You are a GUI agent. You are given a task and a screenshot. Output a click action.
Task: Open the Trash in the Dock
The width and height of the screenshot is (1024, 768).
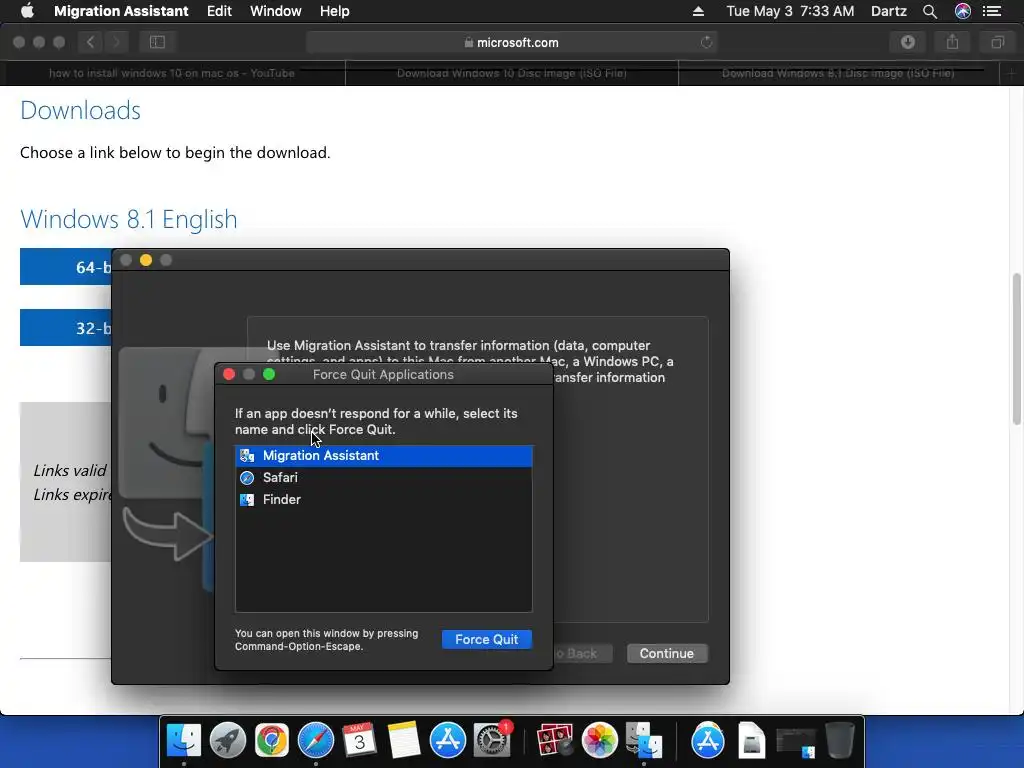pyautogui.click(x=840, y=740)
